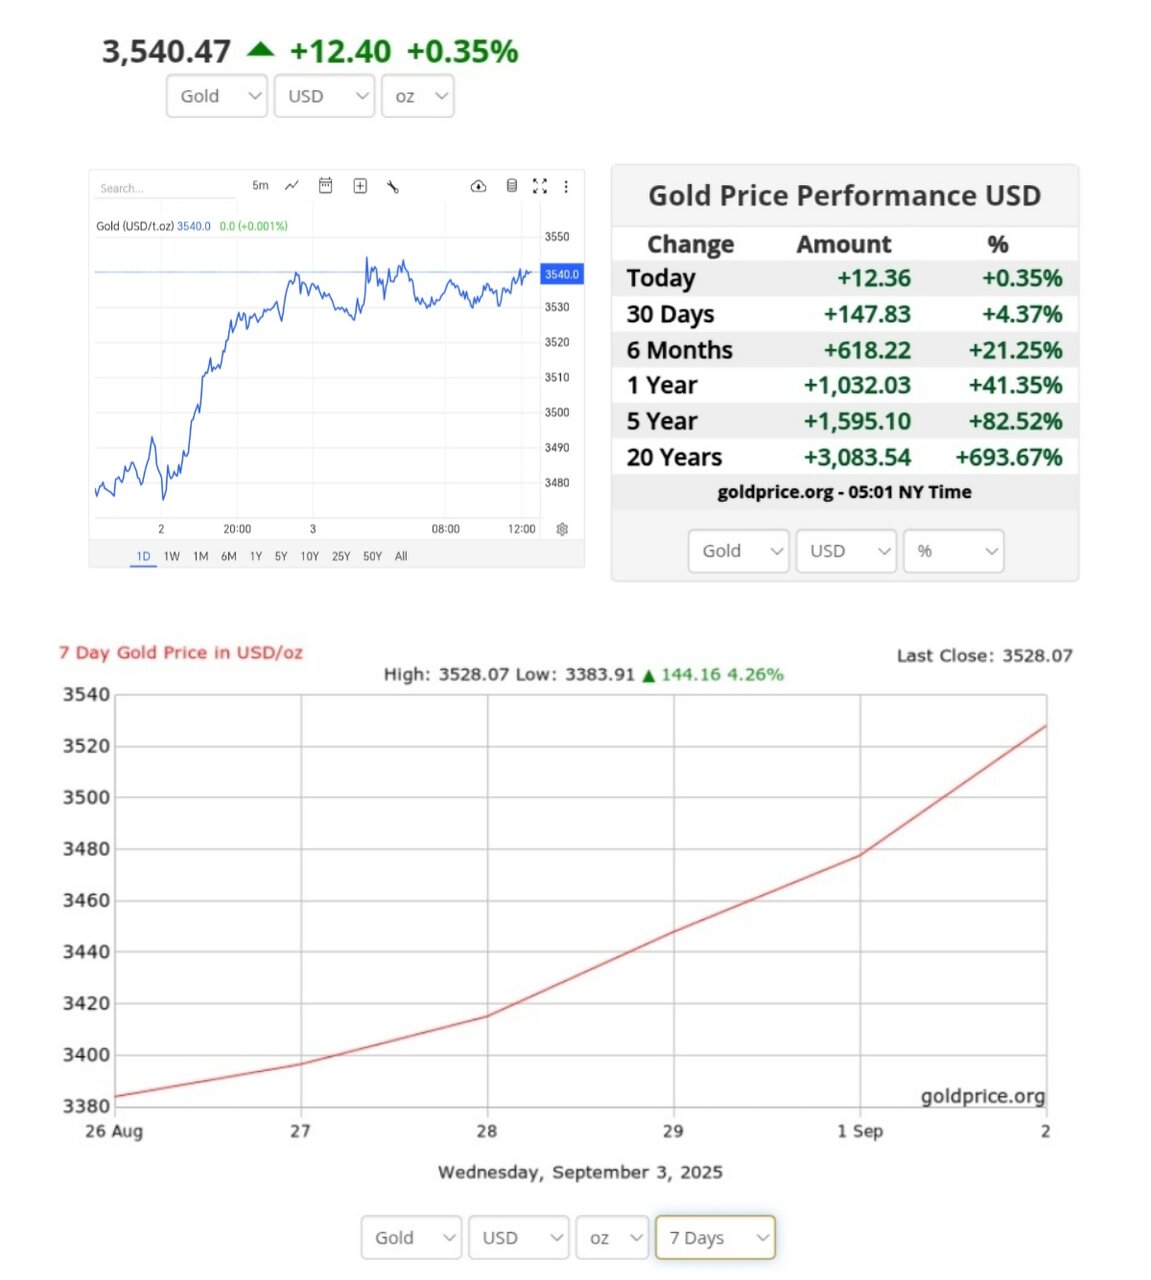
Task: Click the chart symbol search field
Action: pyautogui.click(x=160, y=188)
